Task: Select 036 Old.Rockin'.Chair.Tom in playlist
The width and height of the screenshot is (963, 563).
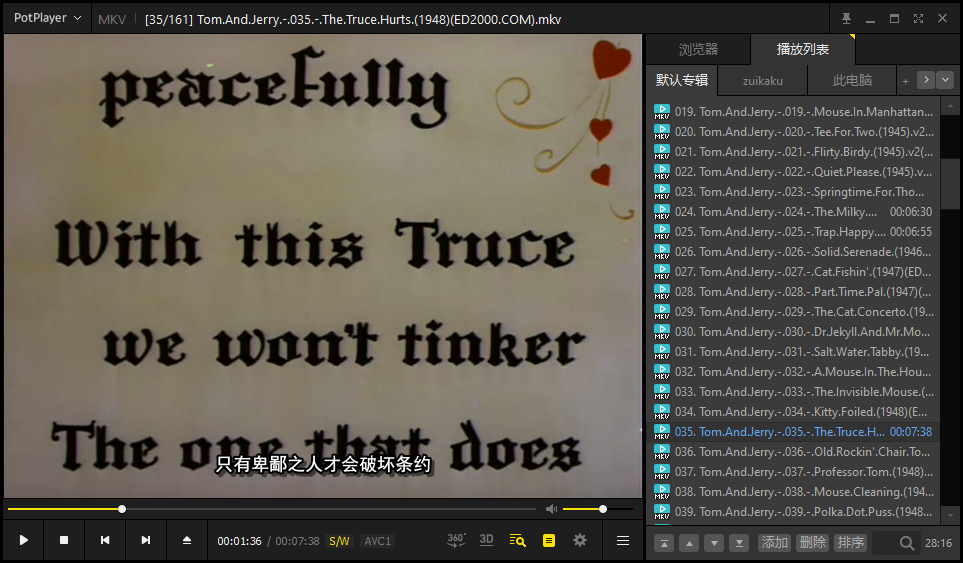Action: click(x=793, y=451)
